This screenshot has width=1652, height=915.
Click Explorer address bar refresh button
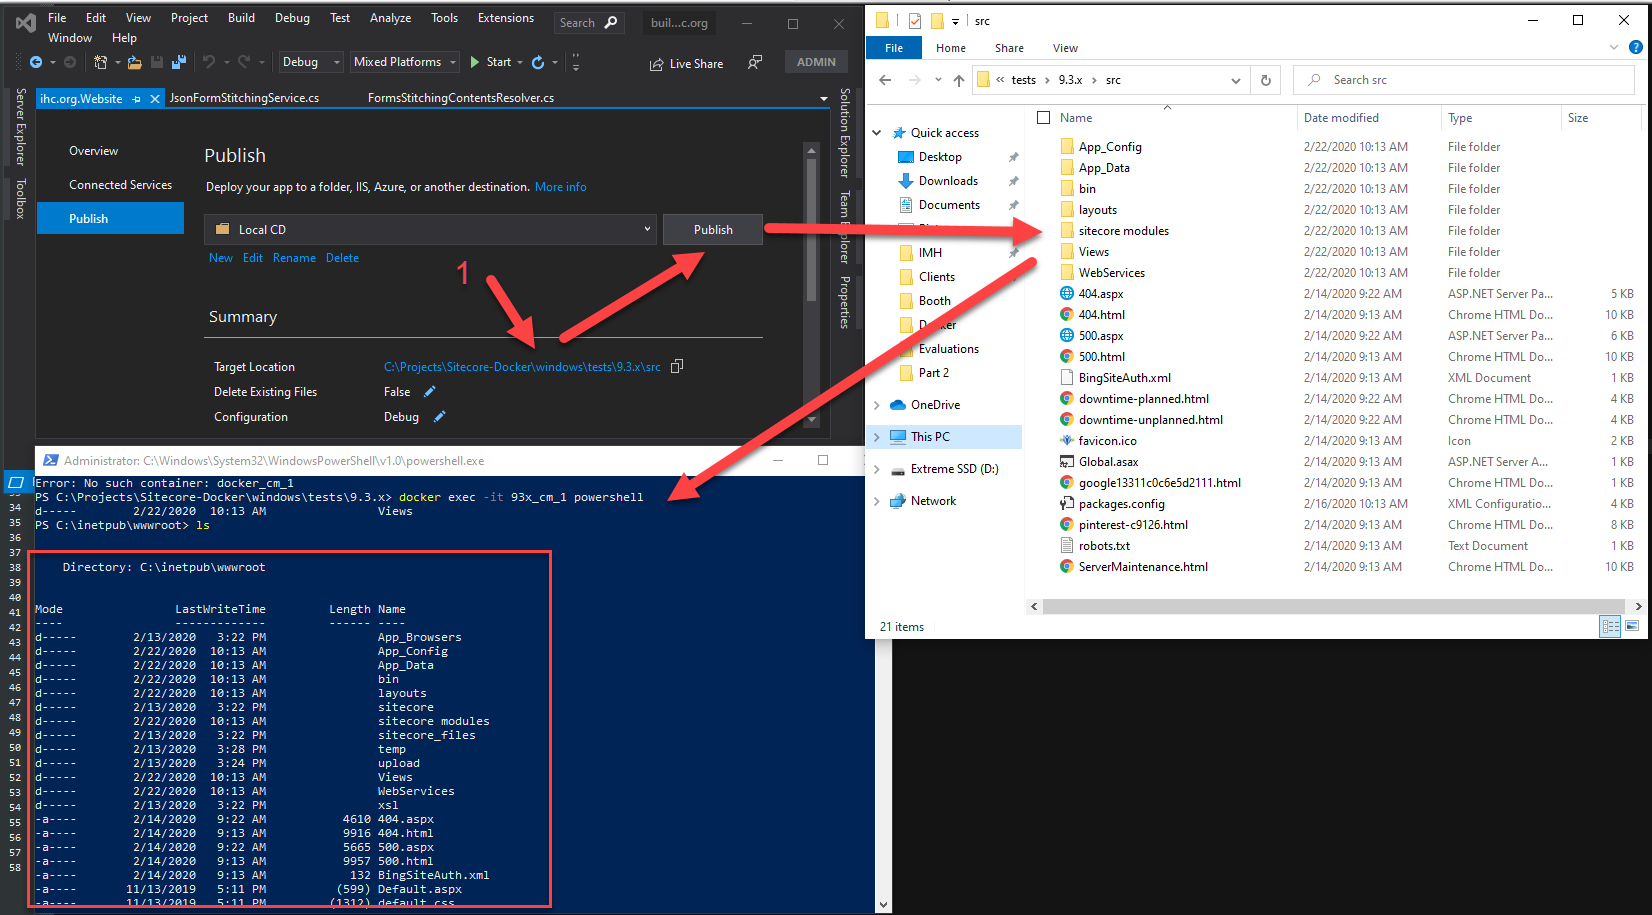coord(1266,80)
